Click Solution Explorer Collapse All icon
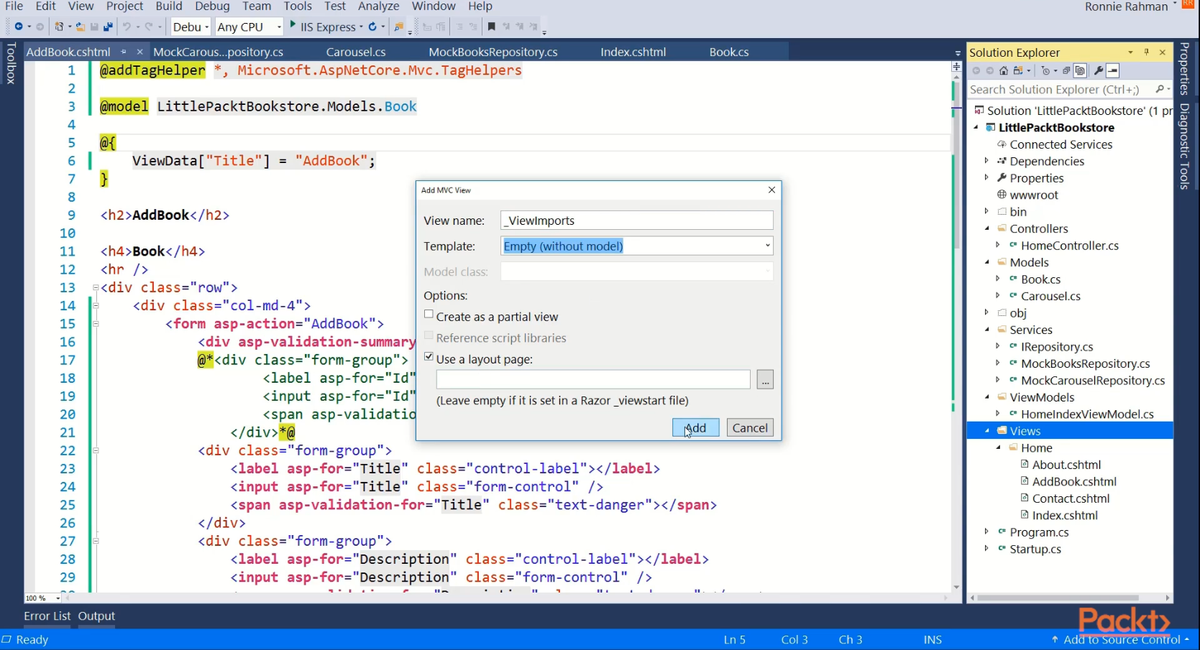The width and height of the screenshot is (1200, 650). (1066, 71)
